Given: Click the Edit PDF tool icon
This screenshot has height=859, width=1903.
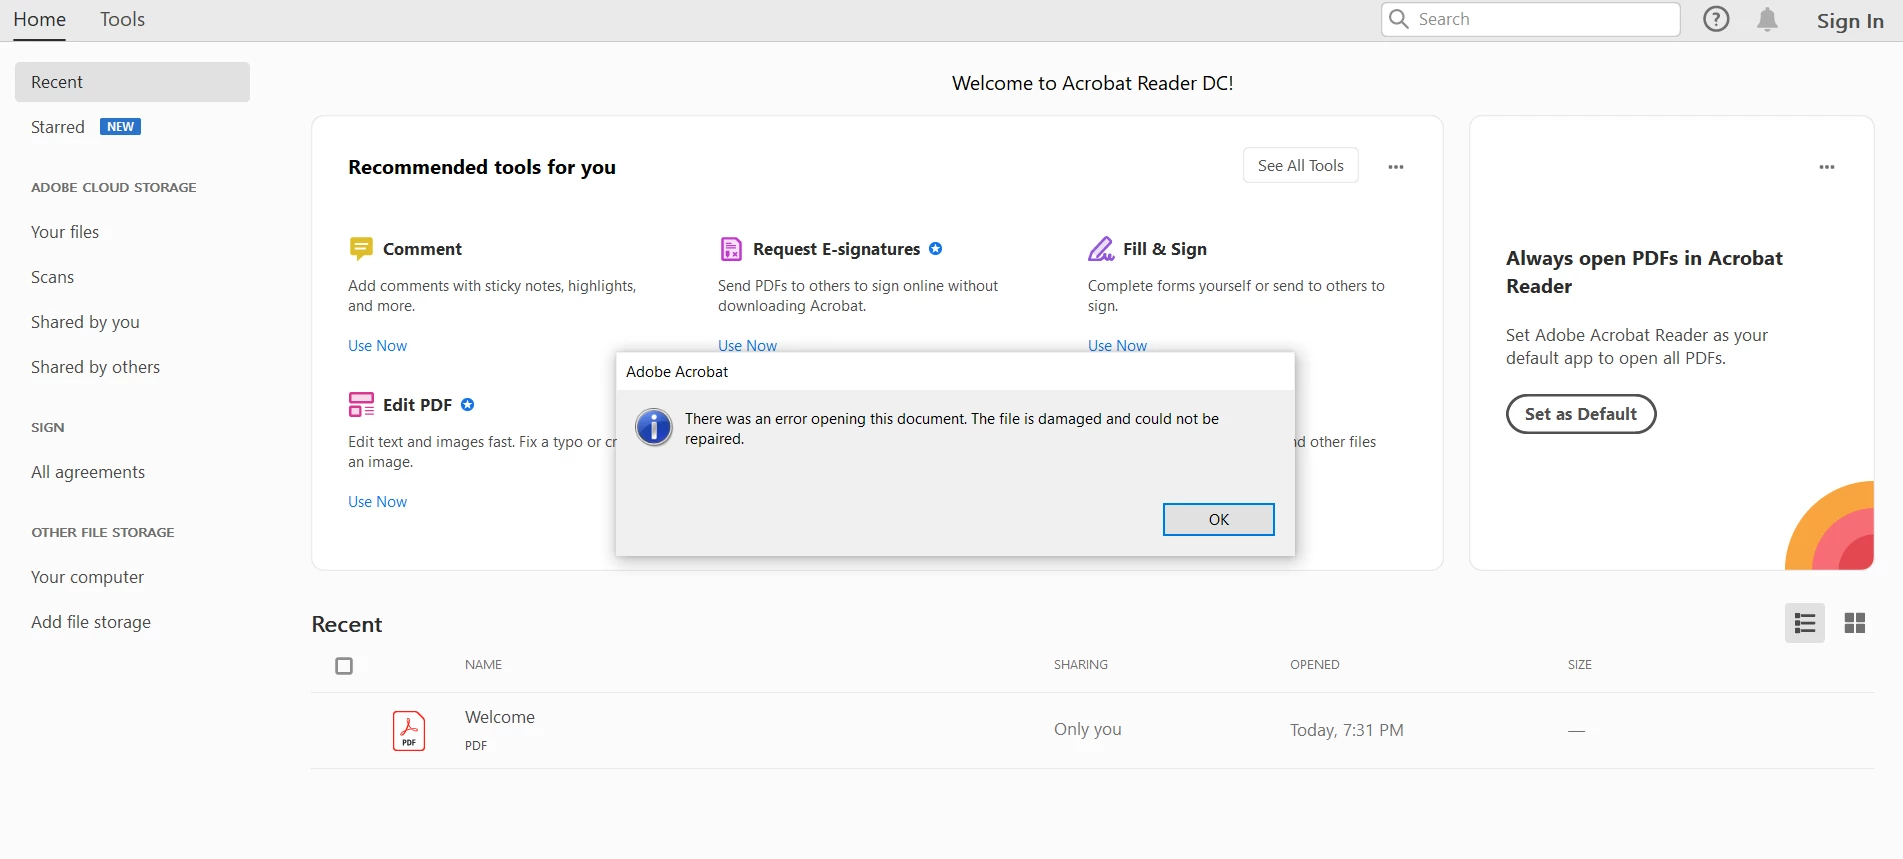Looking at the screenshot, I should click(x=361, y=404).
